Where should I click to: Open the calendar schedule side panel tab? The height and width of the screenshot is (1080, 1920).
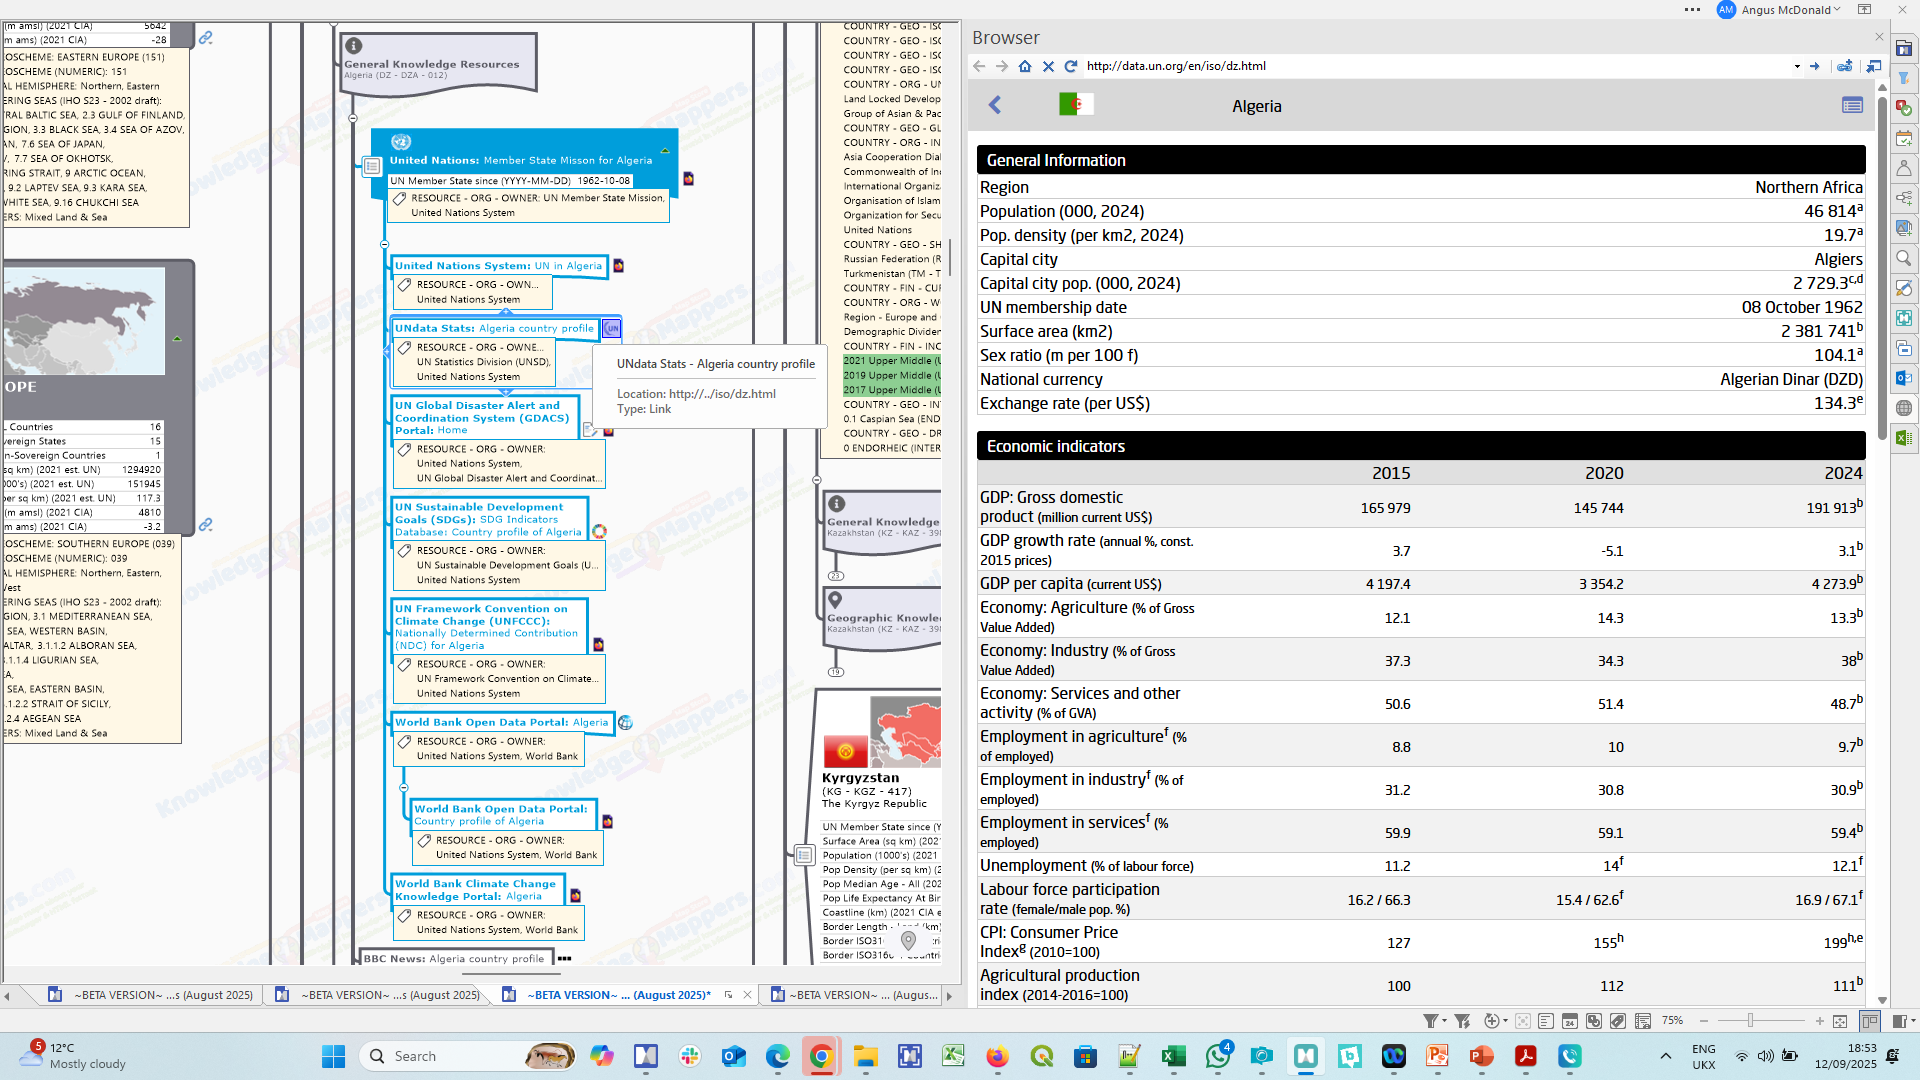point(1904,138)
